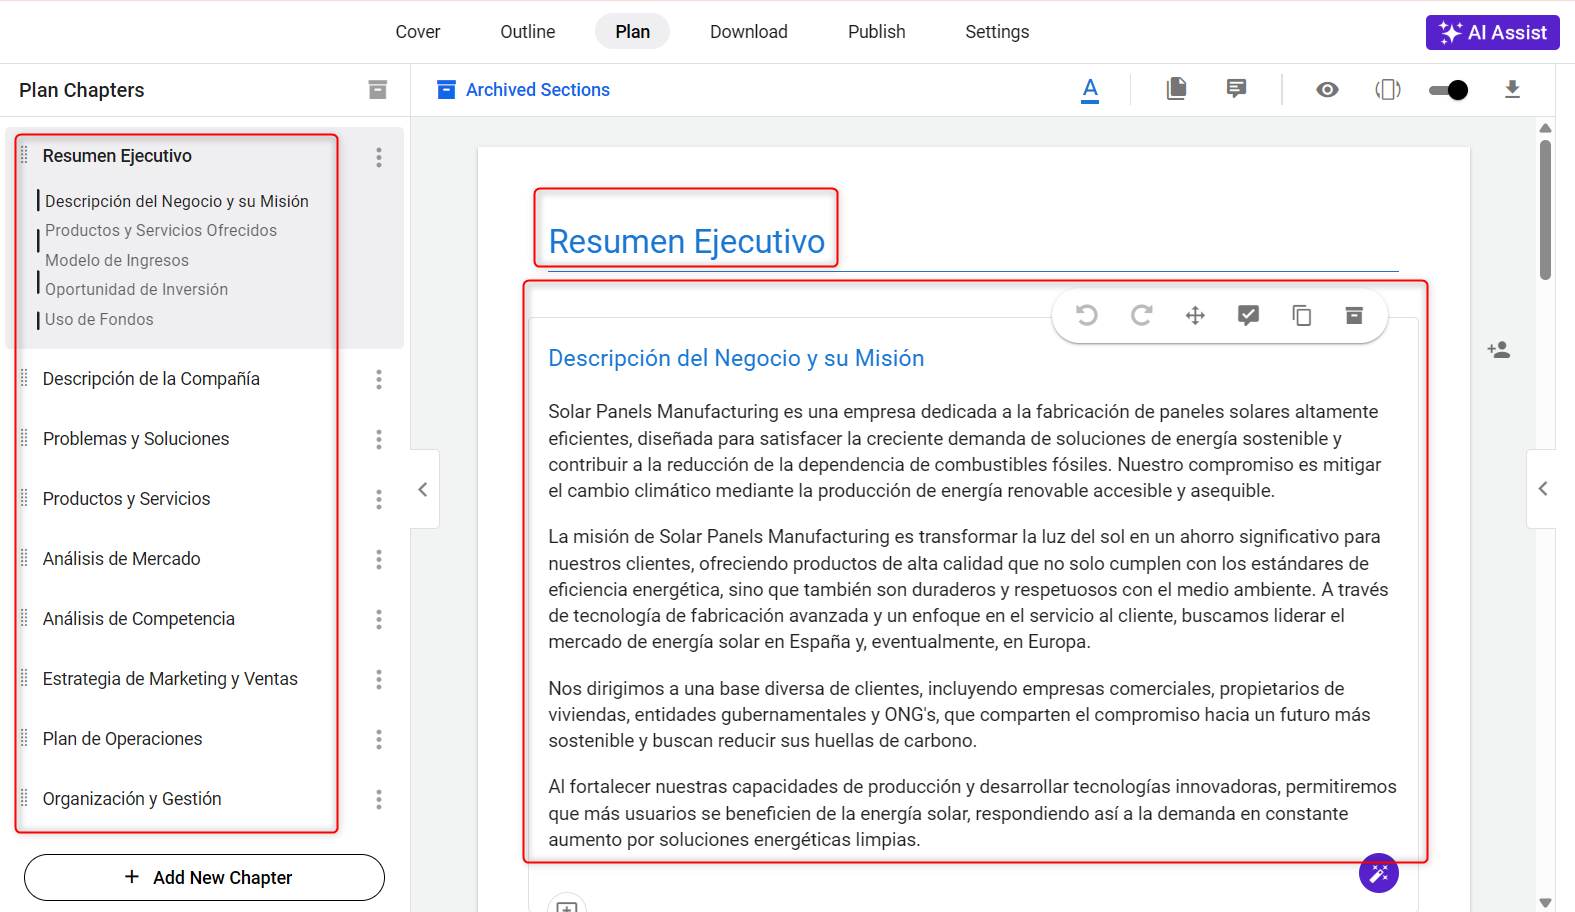Click the scrollbar up arrow
Screen dimensions: 1575x912
click(x=1545, y=128)
